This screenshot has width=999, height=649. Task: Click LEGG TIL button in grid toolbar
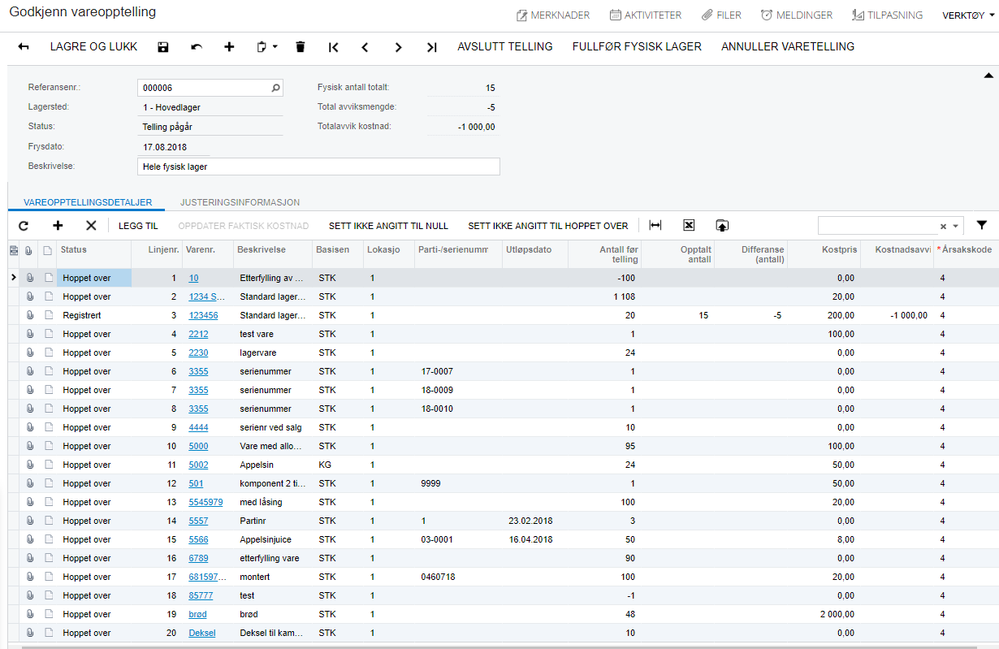[138, 226]
